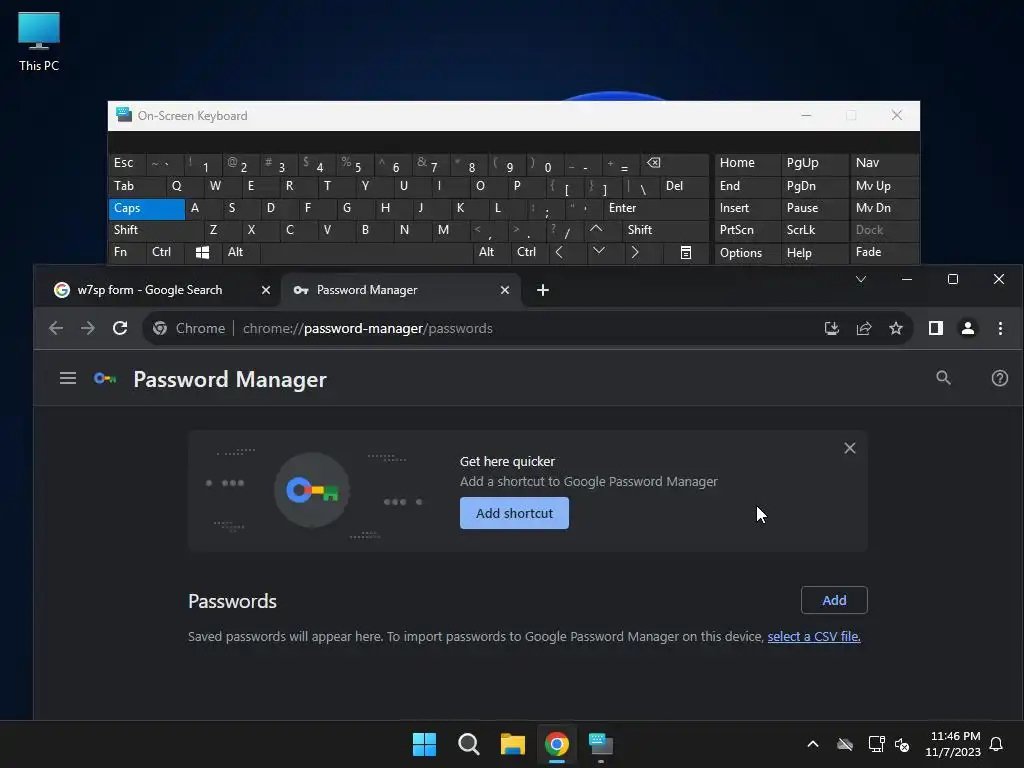Toggle left Shift key on On-Screen Keyboard

[156, 230]
